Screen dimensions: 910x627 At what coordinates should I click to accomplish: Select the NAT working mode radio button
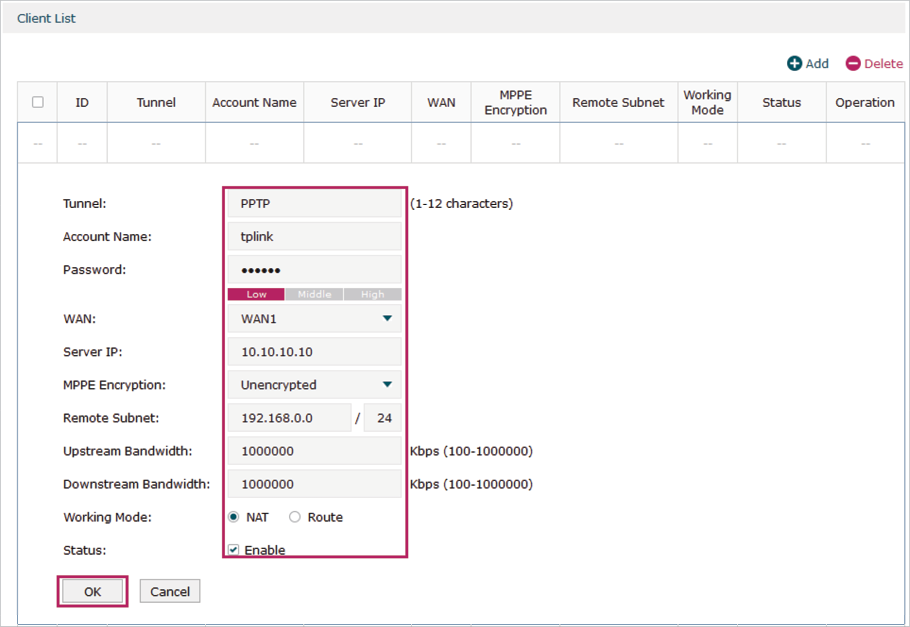click(234, 517)
